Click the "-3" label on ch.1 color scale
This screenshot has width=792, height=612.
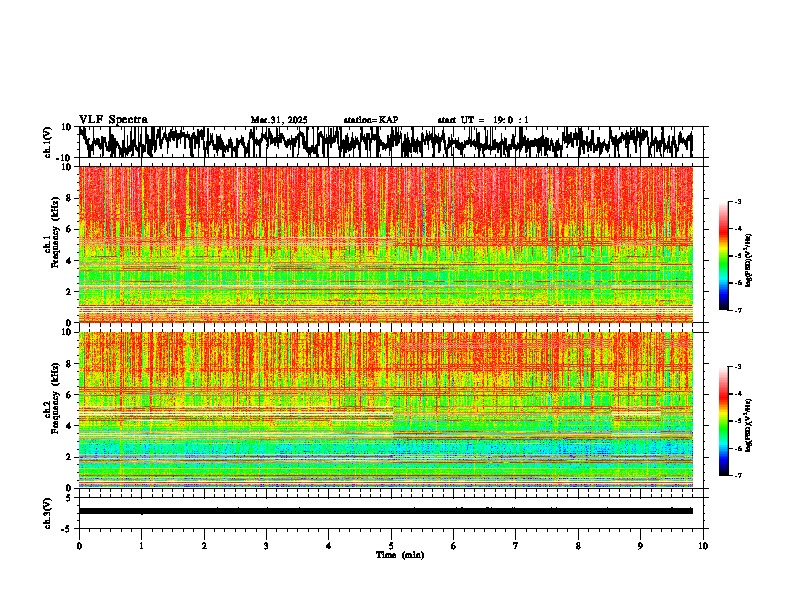(737, 201)
